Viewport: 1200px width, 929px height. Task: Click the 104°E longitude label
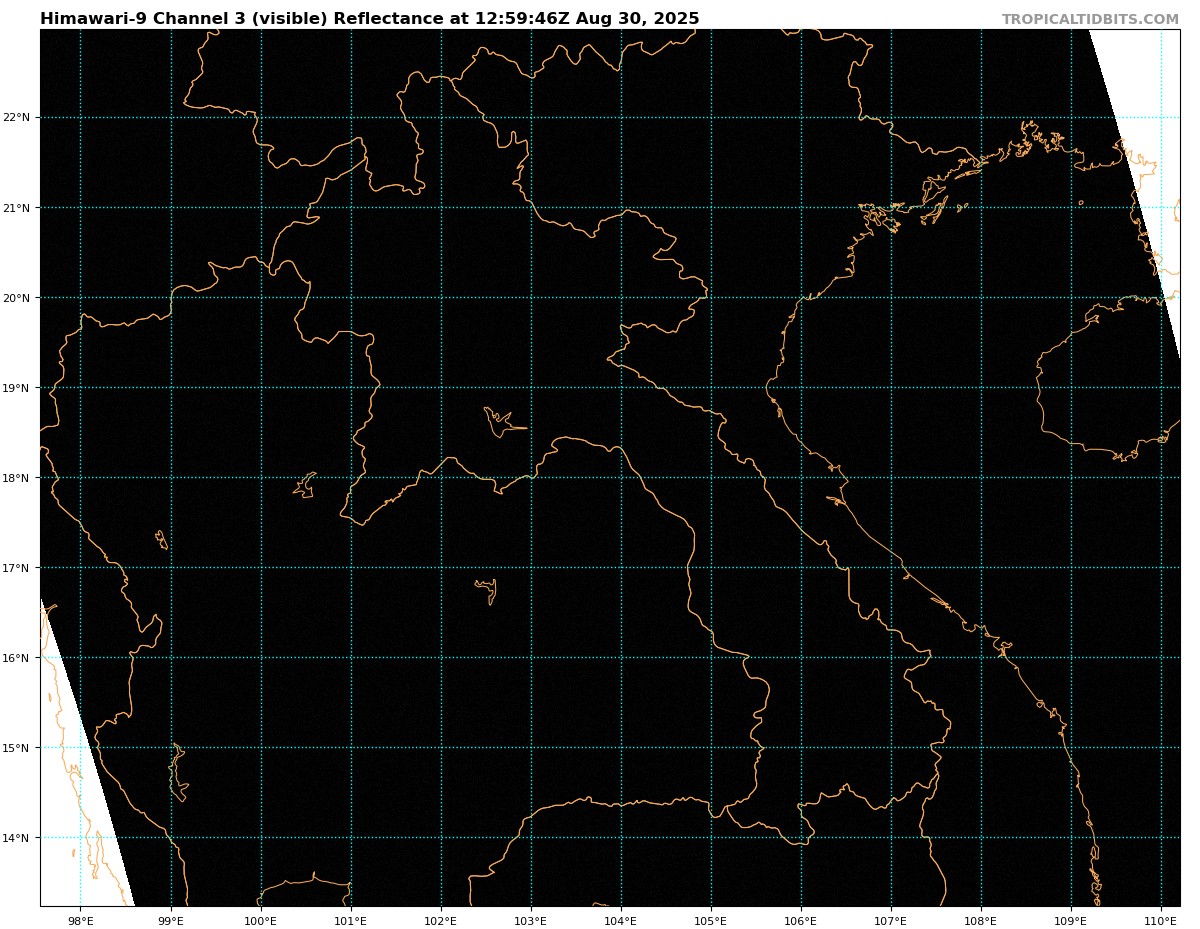click(x=621, y=920)
